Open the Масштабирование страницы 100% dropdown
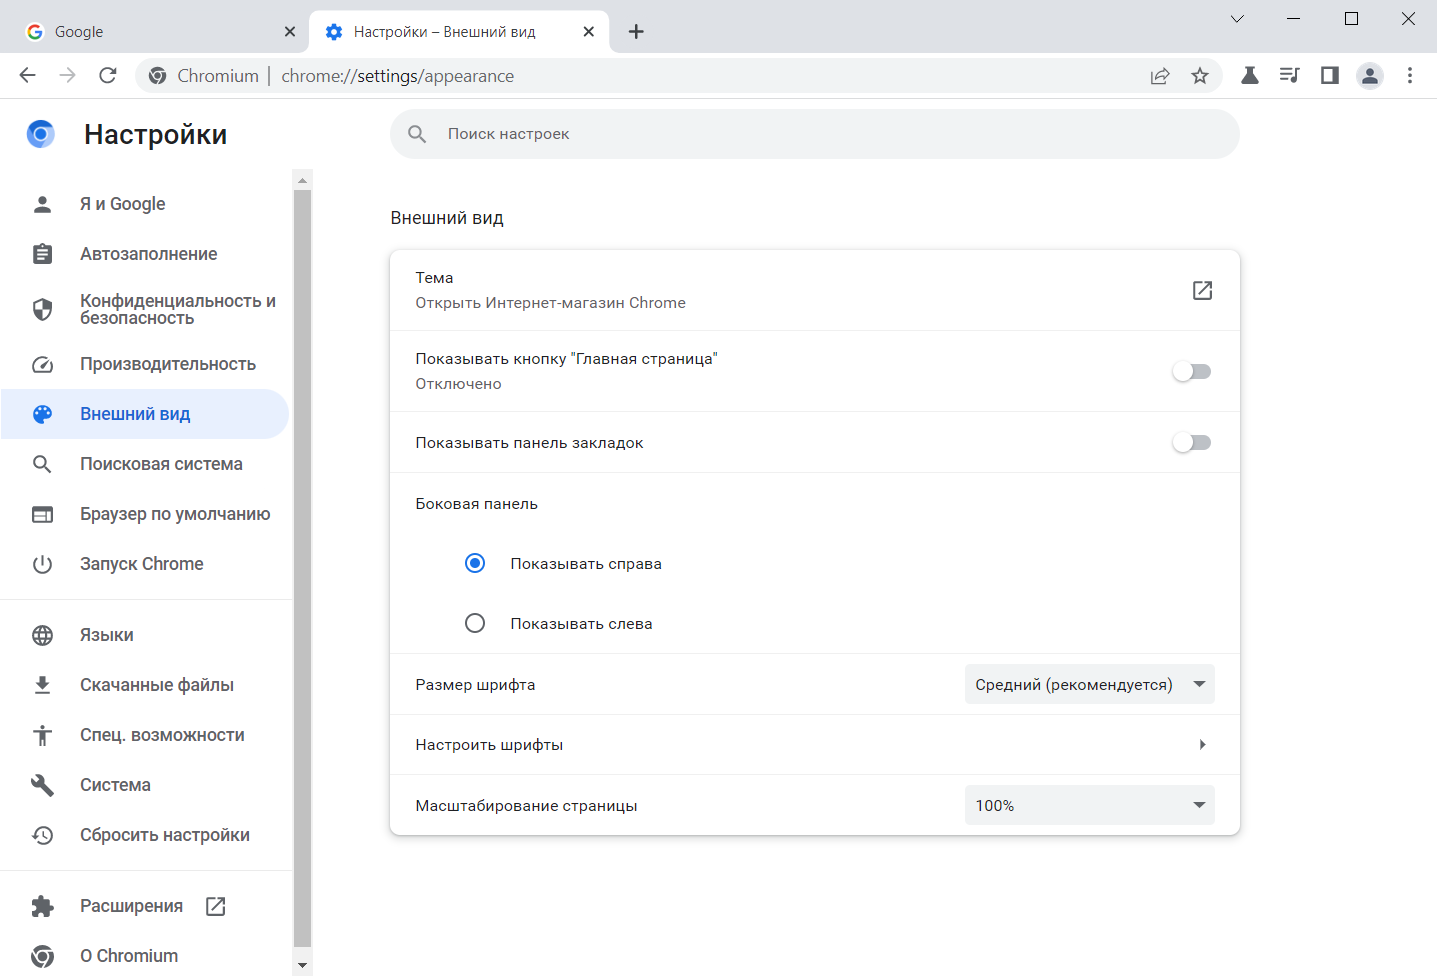 tap(1089, 805)
